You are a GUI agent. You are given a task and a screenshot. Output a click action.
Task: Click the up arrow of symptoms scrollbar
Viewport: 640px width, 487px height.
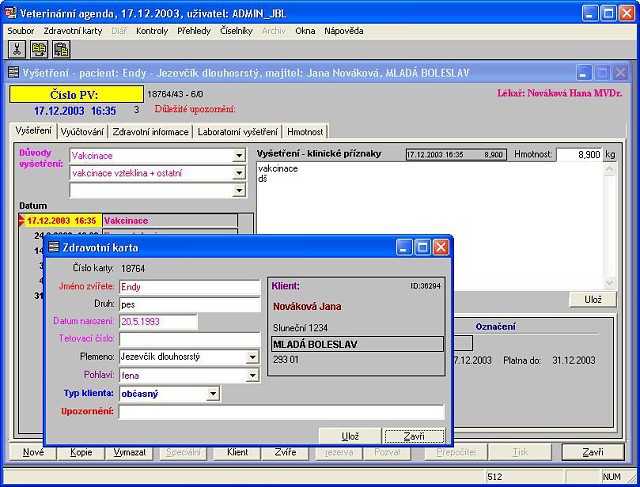[x=609, y=169]
